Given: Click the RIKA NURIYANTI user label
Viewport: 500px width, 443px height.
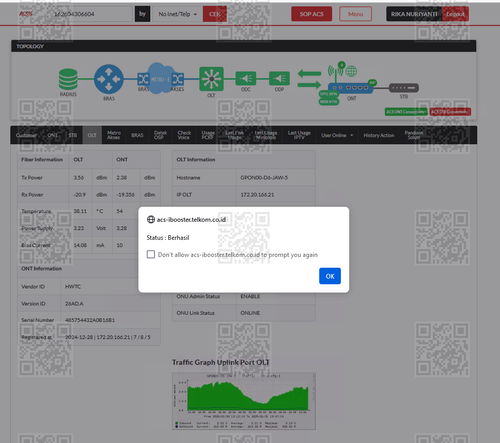Looking at the screenshot, I should coord(414,14).
